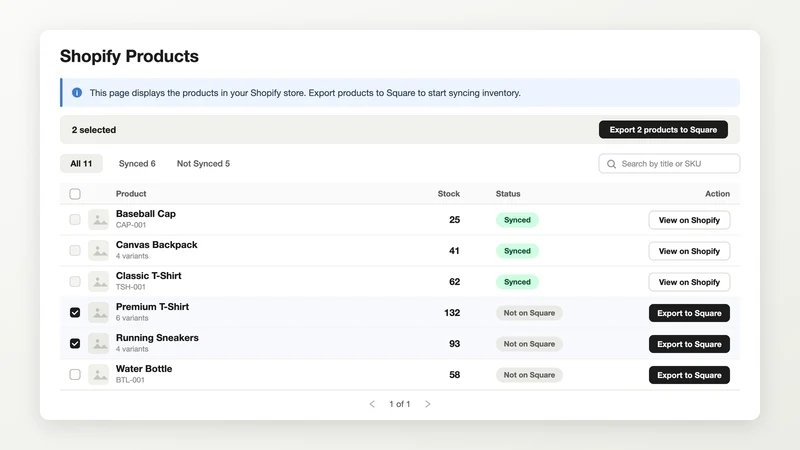Click Export 2 products to Square
Image resolution: width=800 pixels, height=450 pixels.
pyautogui.click(x=663, y=130)
